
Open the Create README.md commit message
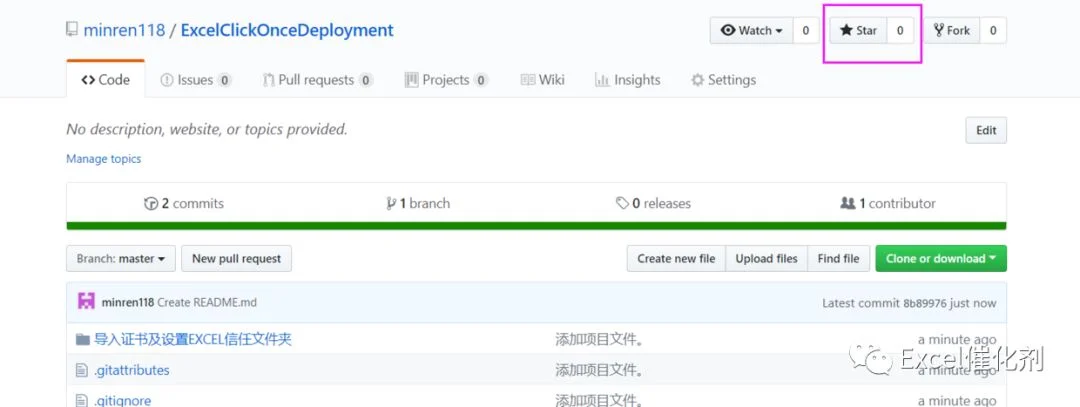point(207,302)
